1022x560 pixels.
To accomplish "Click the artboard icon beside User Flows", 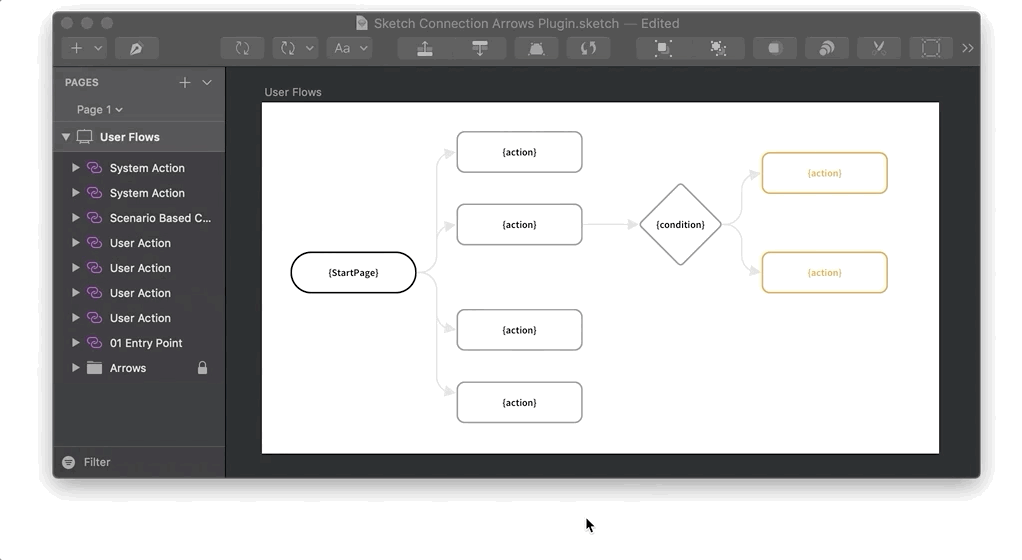I will click(85, 137).
